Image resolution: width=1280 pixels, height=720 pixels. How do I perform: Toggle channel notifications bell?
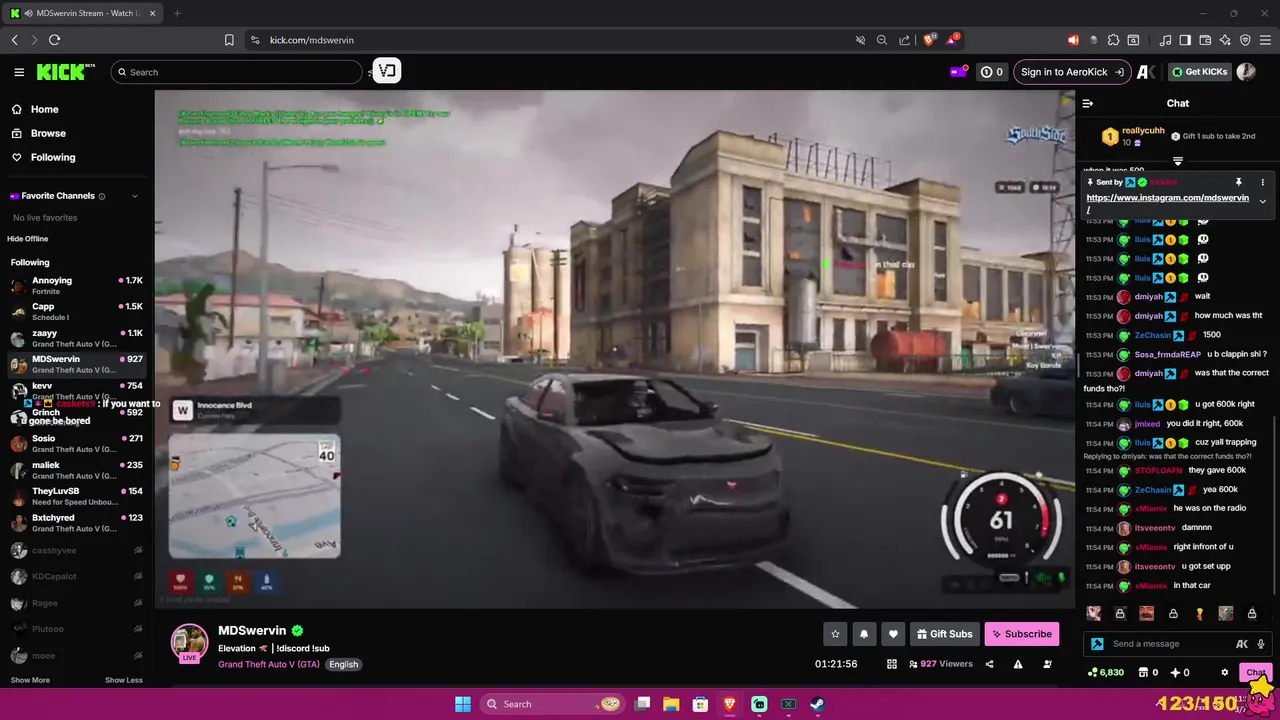tap(864, 634)
